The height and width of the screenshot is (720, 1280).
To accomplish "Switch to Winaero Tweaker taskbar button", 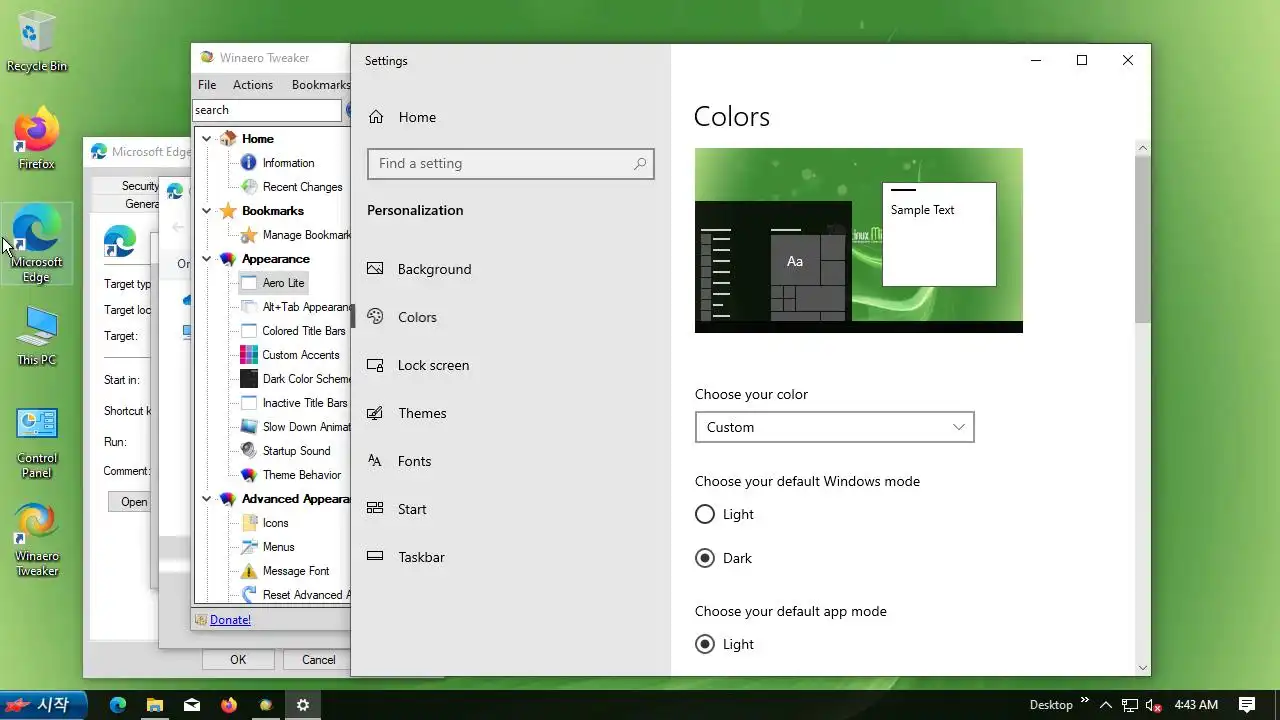I will [x=266, y=705].
